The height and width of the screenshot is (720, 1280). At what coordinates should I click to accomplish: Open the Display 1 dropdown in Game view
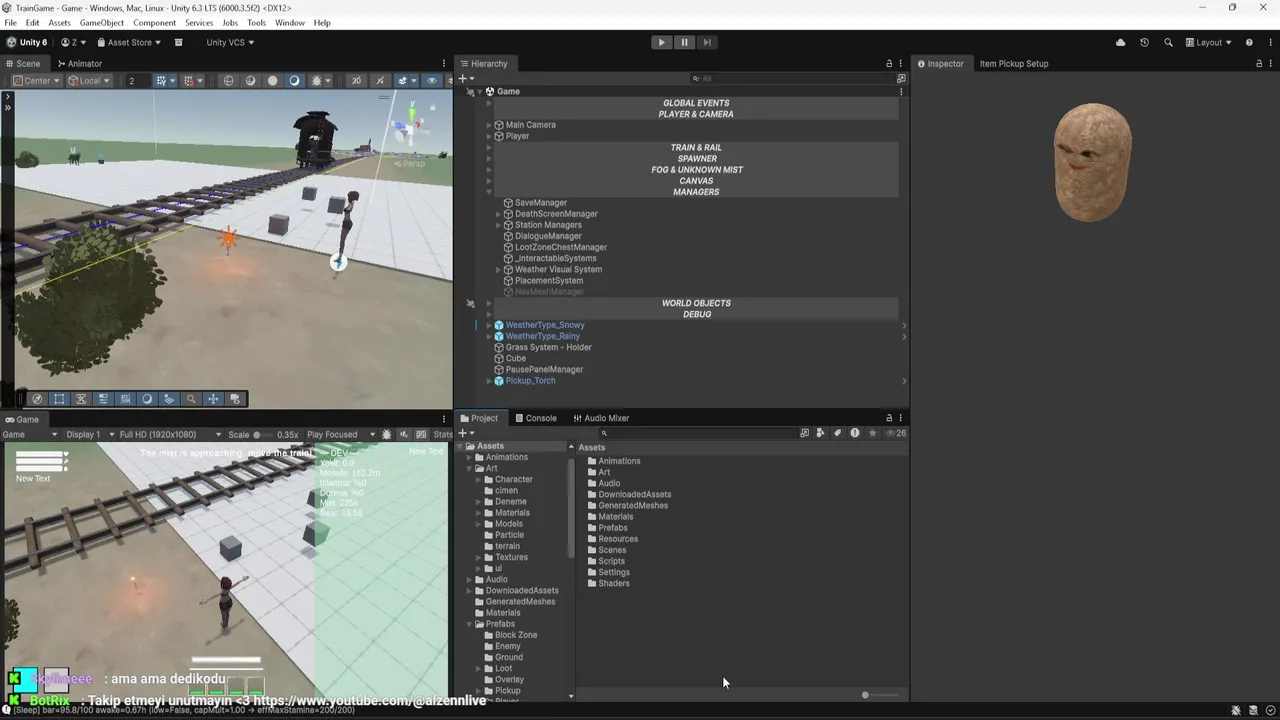coord(88,435)
